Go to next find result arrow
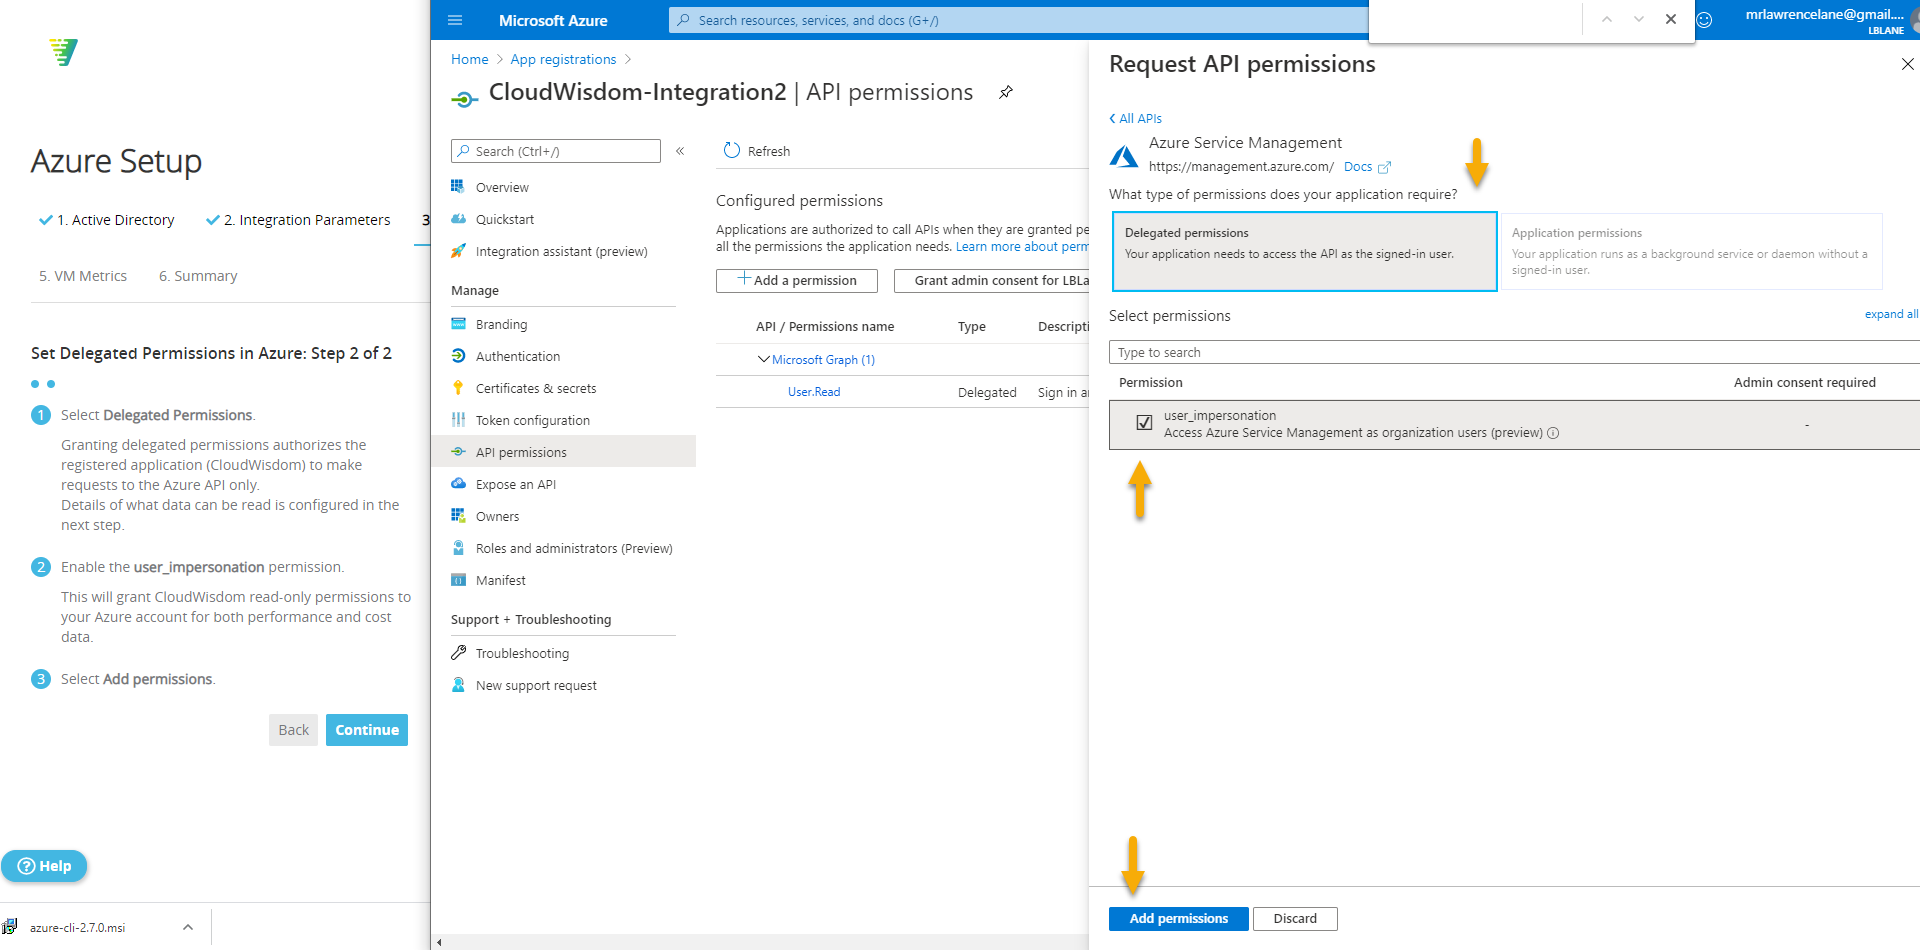The height and width of the screenshot is (950, 1920). [1639, 19]
